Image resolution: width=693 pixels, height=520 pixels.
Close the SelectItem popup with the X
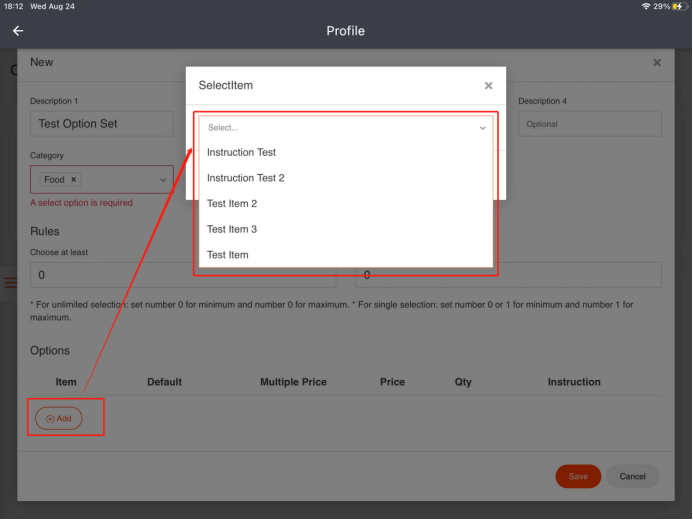(x=488, y=86)
